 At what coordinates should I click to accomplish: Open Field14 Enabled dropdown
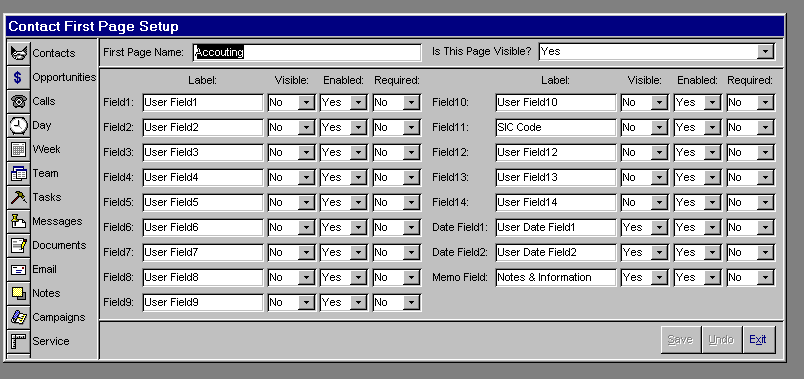click(712, 203)
